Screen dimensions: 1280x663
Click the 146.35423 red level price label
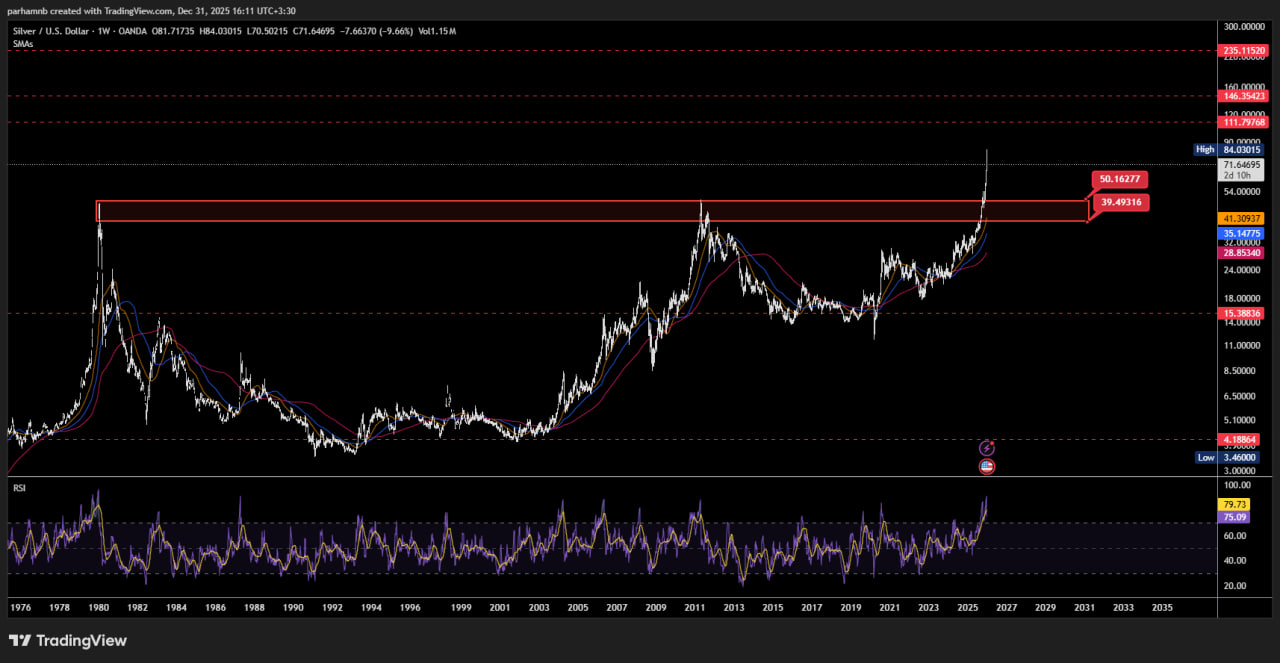(x=1243, y=96)
